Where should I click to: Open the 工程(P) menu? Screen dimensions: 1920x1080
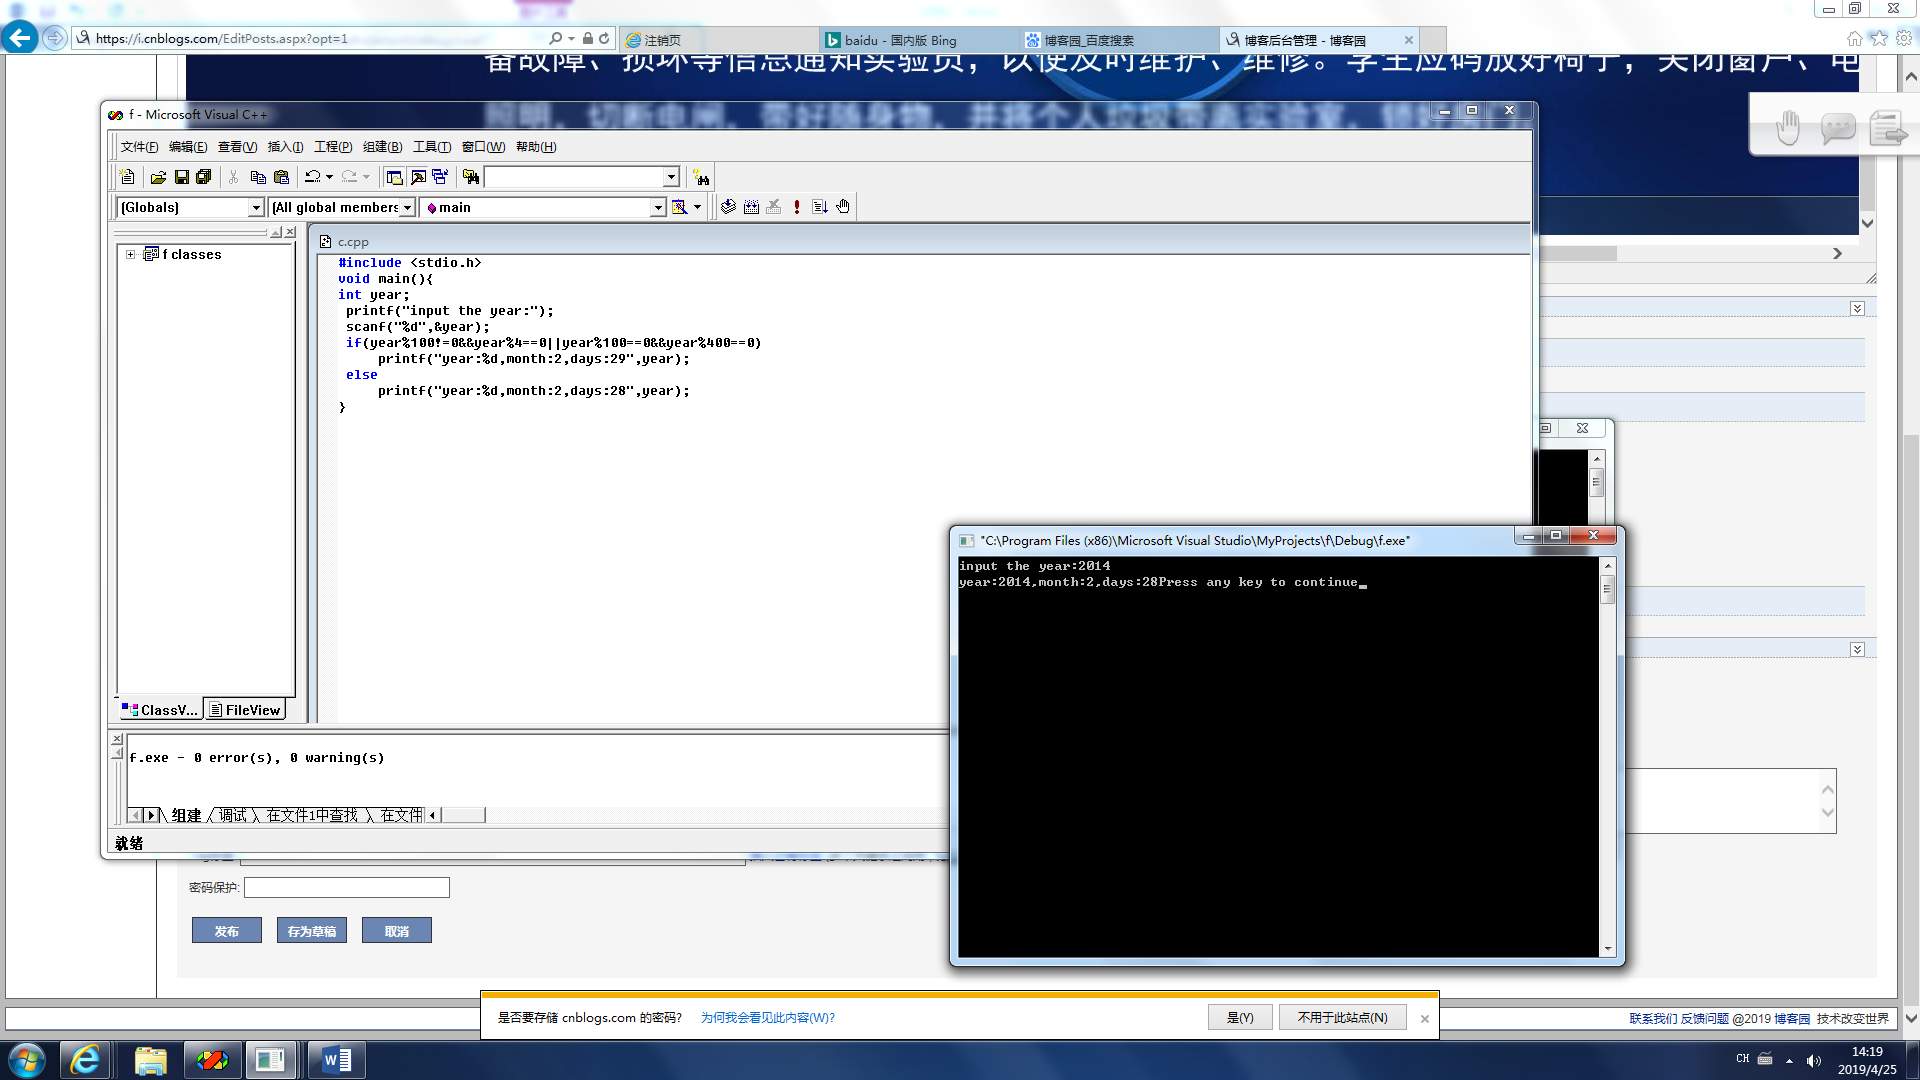coord(333,147)
